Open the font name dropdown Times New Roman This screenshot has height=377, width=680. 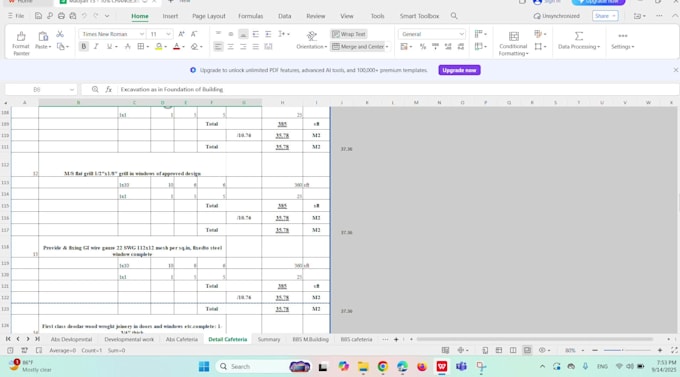pyautogui.click(x=141, y=34)
